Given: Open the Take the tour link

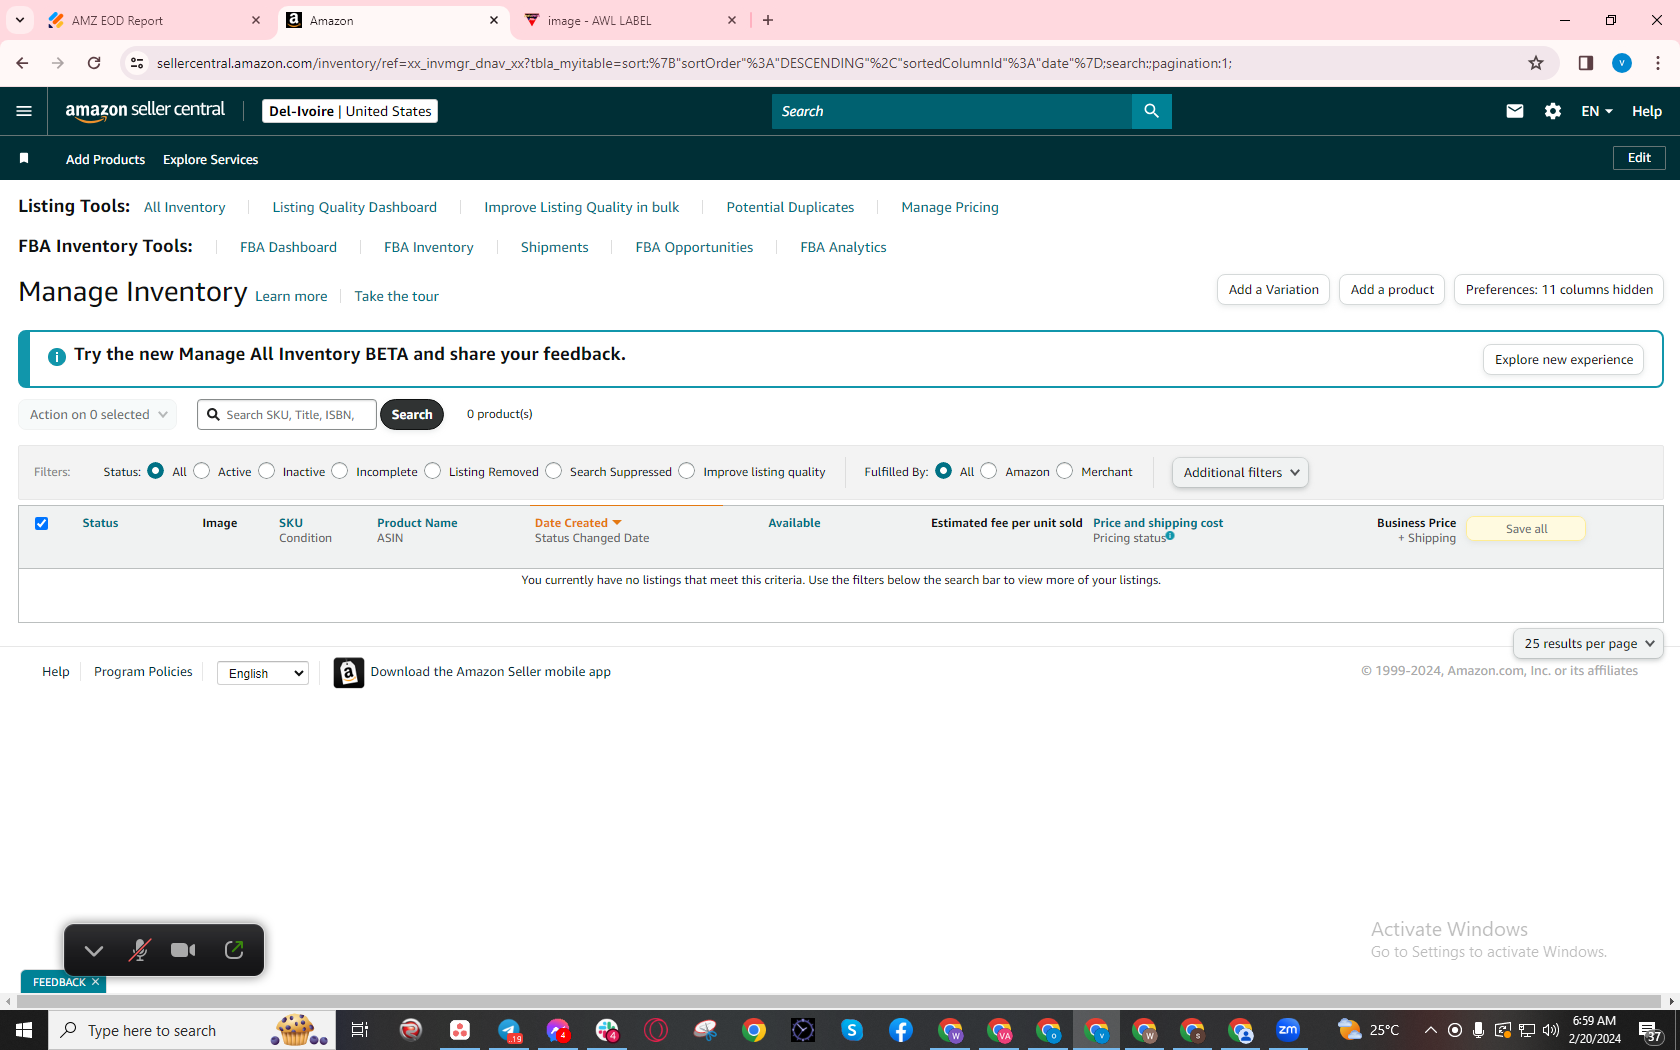Looking at the screenshot, I should click(x=396, y=296).
